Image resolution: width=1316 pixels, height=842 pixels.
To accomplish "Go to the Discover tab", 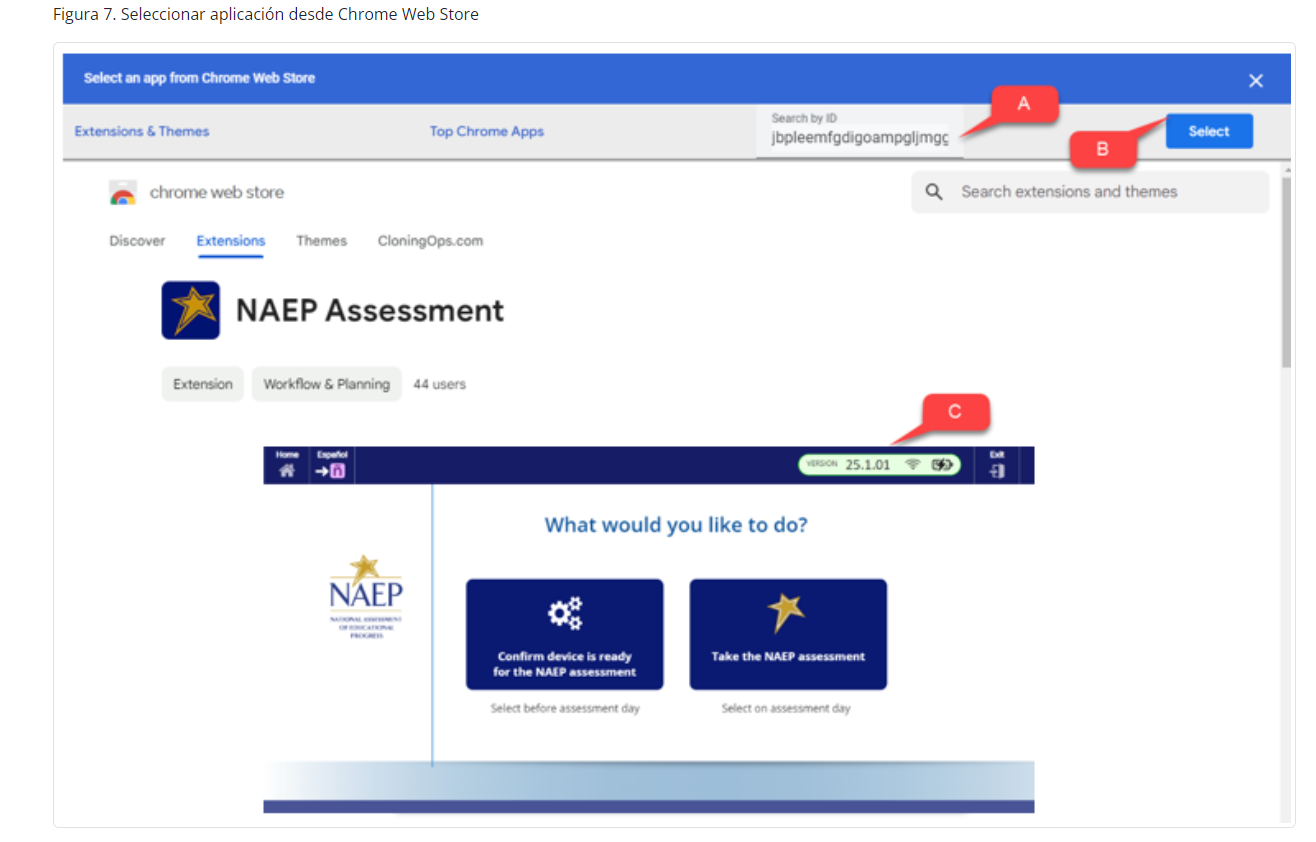I will click(x=137, y=241).
